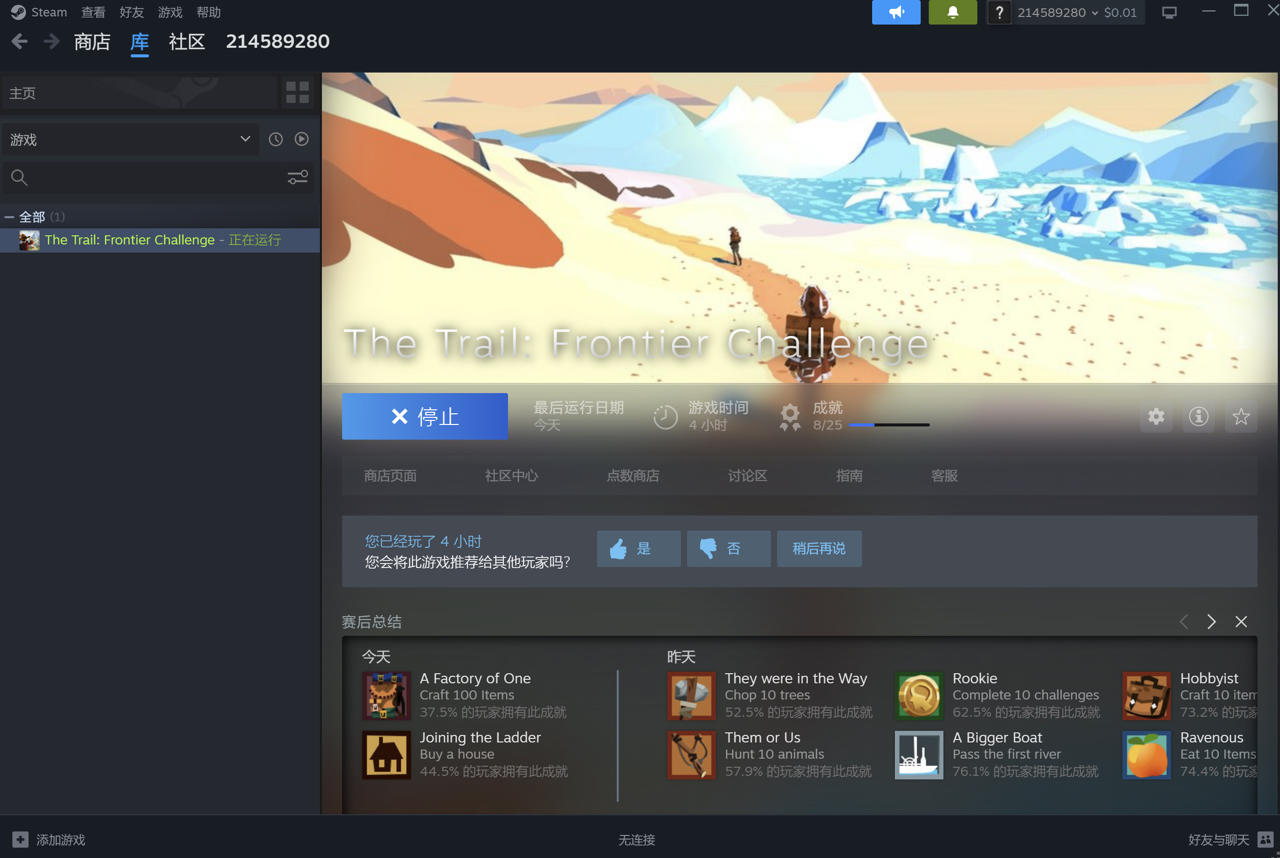The height and width of the screenshot is (858, 1280).
Task: Open the 214589280 profile tab
Action: click(278, 42)
